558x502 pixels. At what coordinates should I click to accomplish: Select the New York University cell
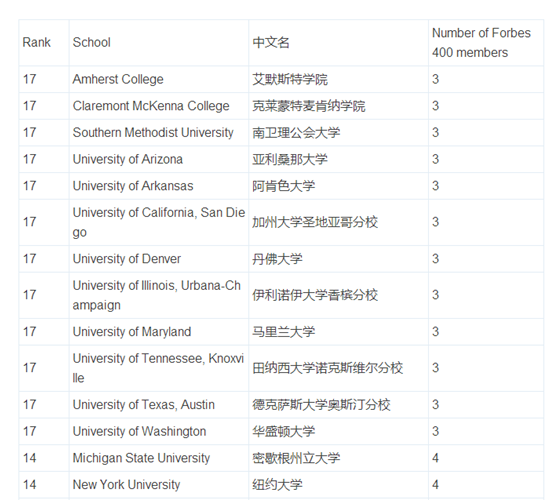[x=159, y=485]
